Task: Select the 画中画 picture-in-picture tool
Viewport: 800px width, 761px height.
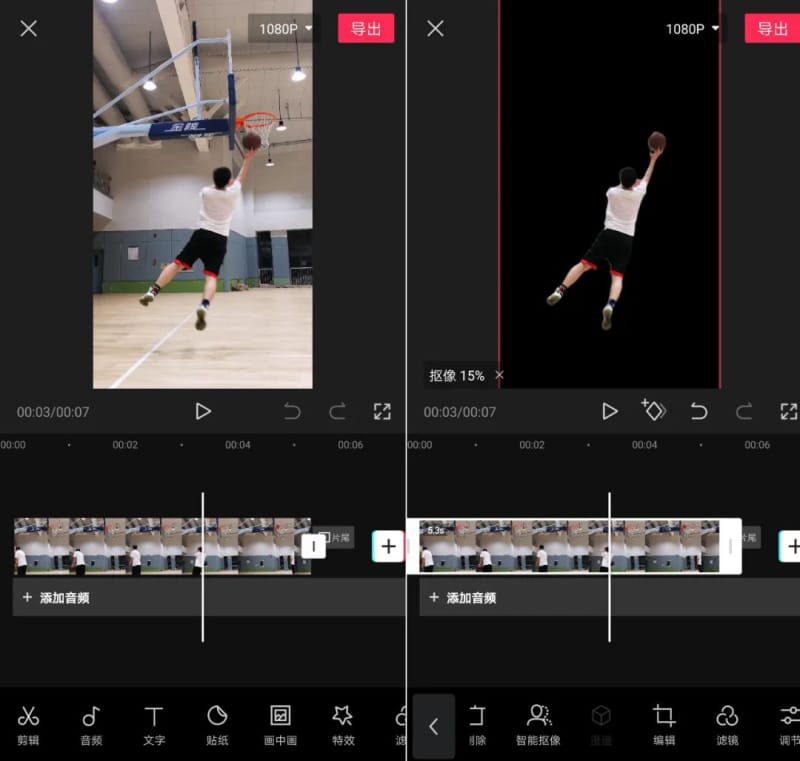Action: [280, 725]
